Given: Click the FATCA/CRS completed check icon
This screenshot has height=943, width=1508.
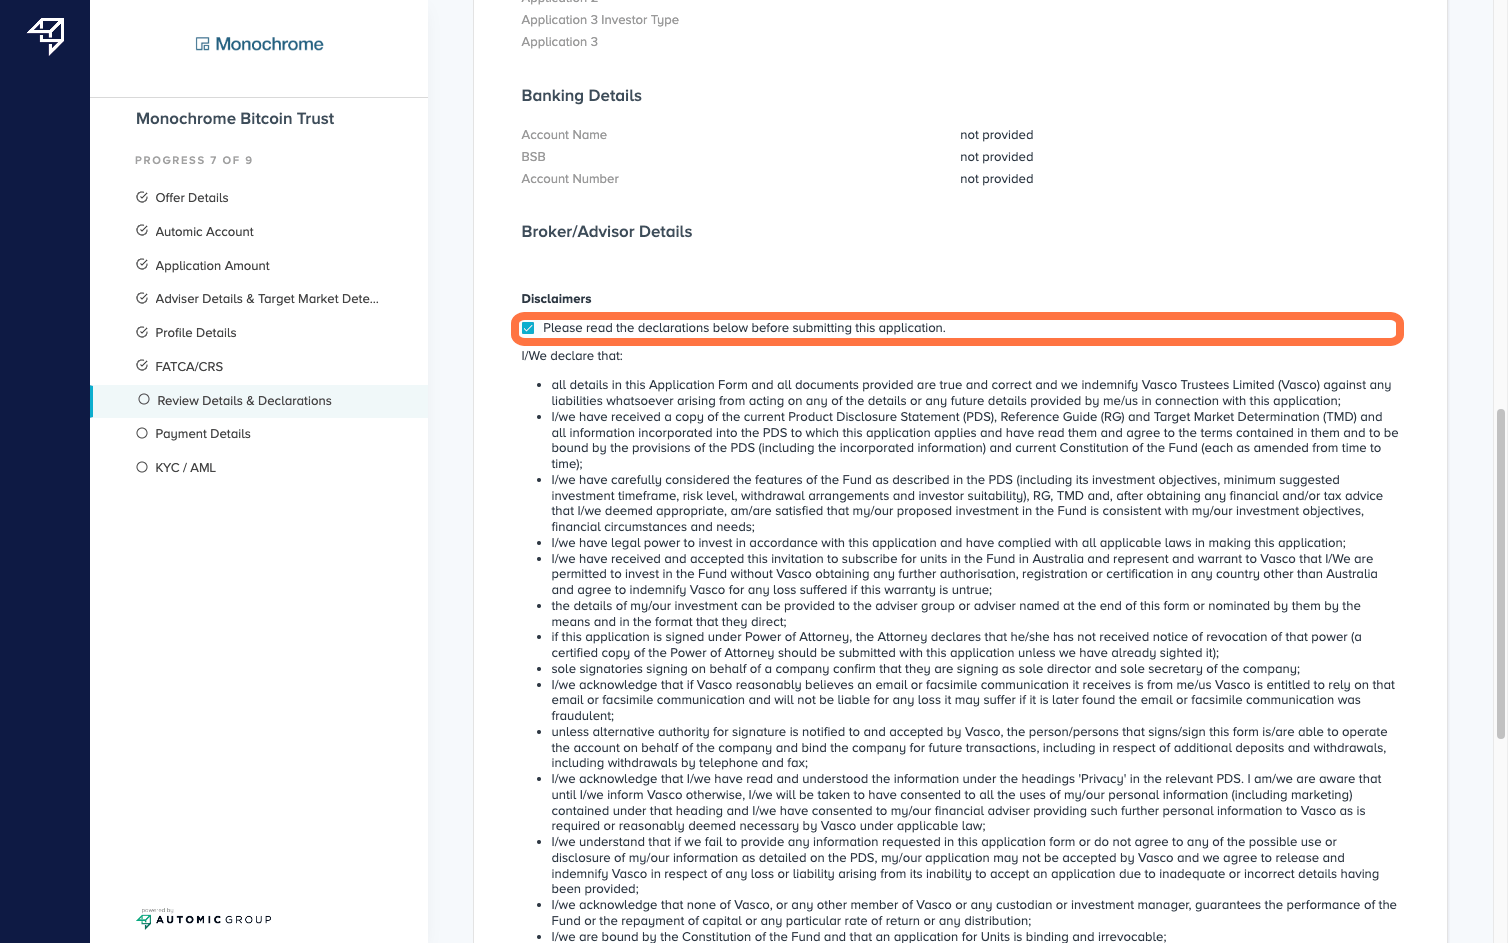Looking at the screenshot, I should (x=142, y=366).
